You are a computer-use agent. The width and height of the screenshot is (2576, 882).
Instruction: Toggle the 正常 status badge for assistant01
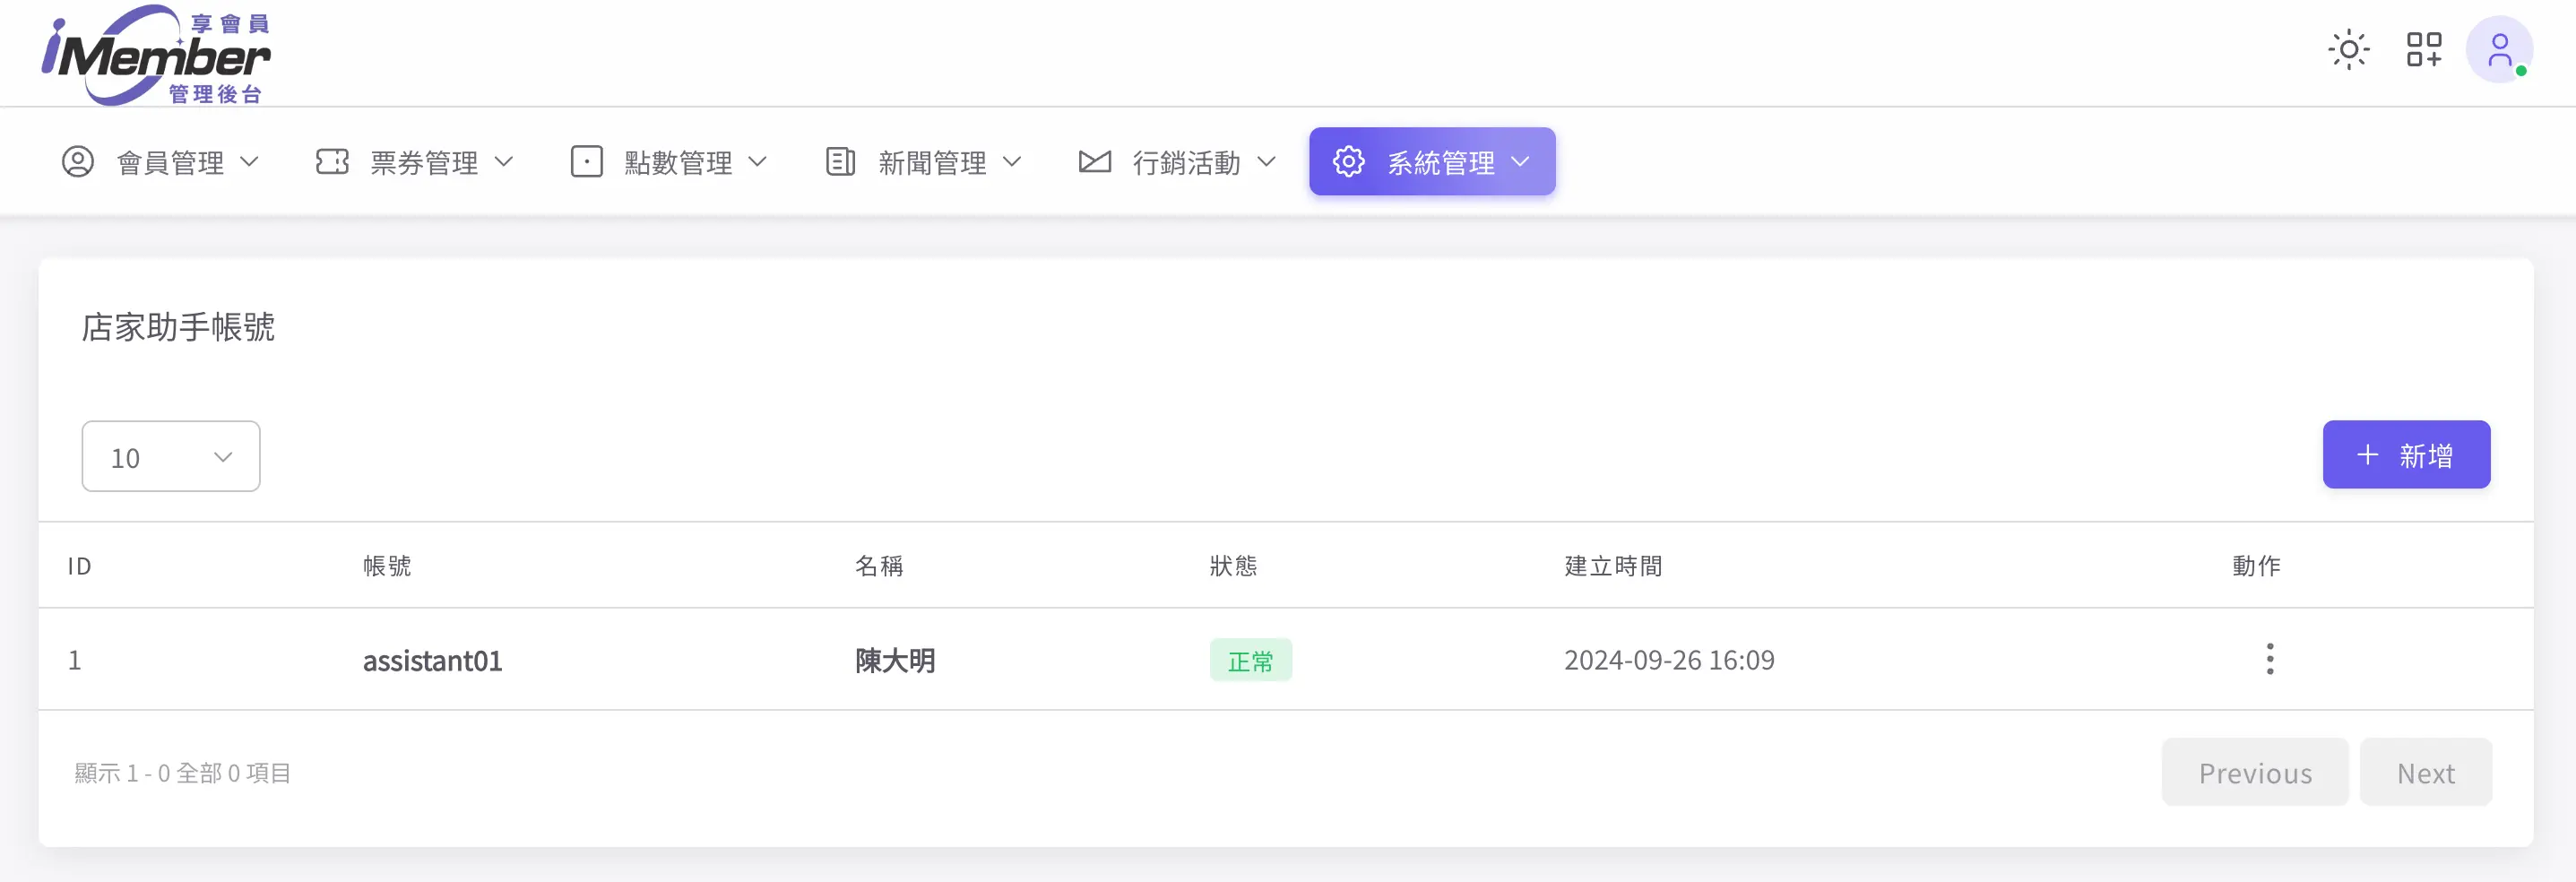[x=1250, y=660]
